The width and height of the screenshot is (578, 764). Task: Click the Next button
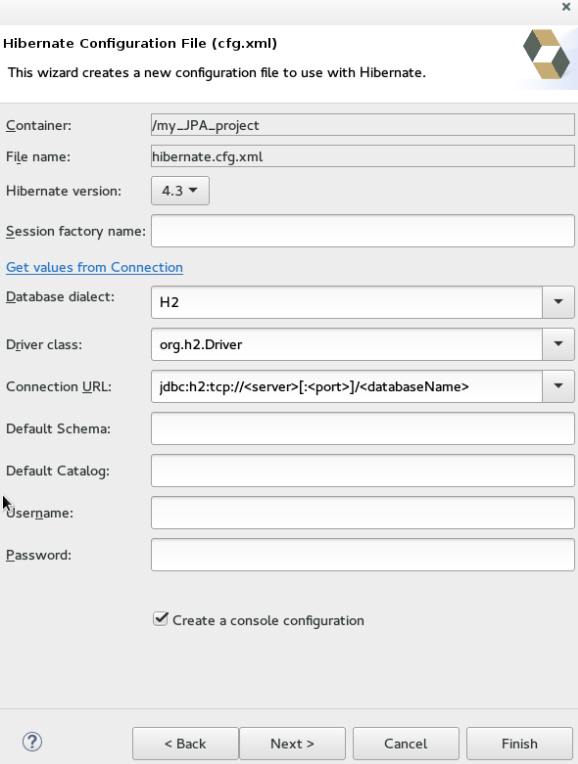click(x=292, y=744)
